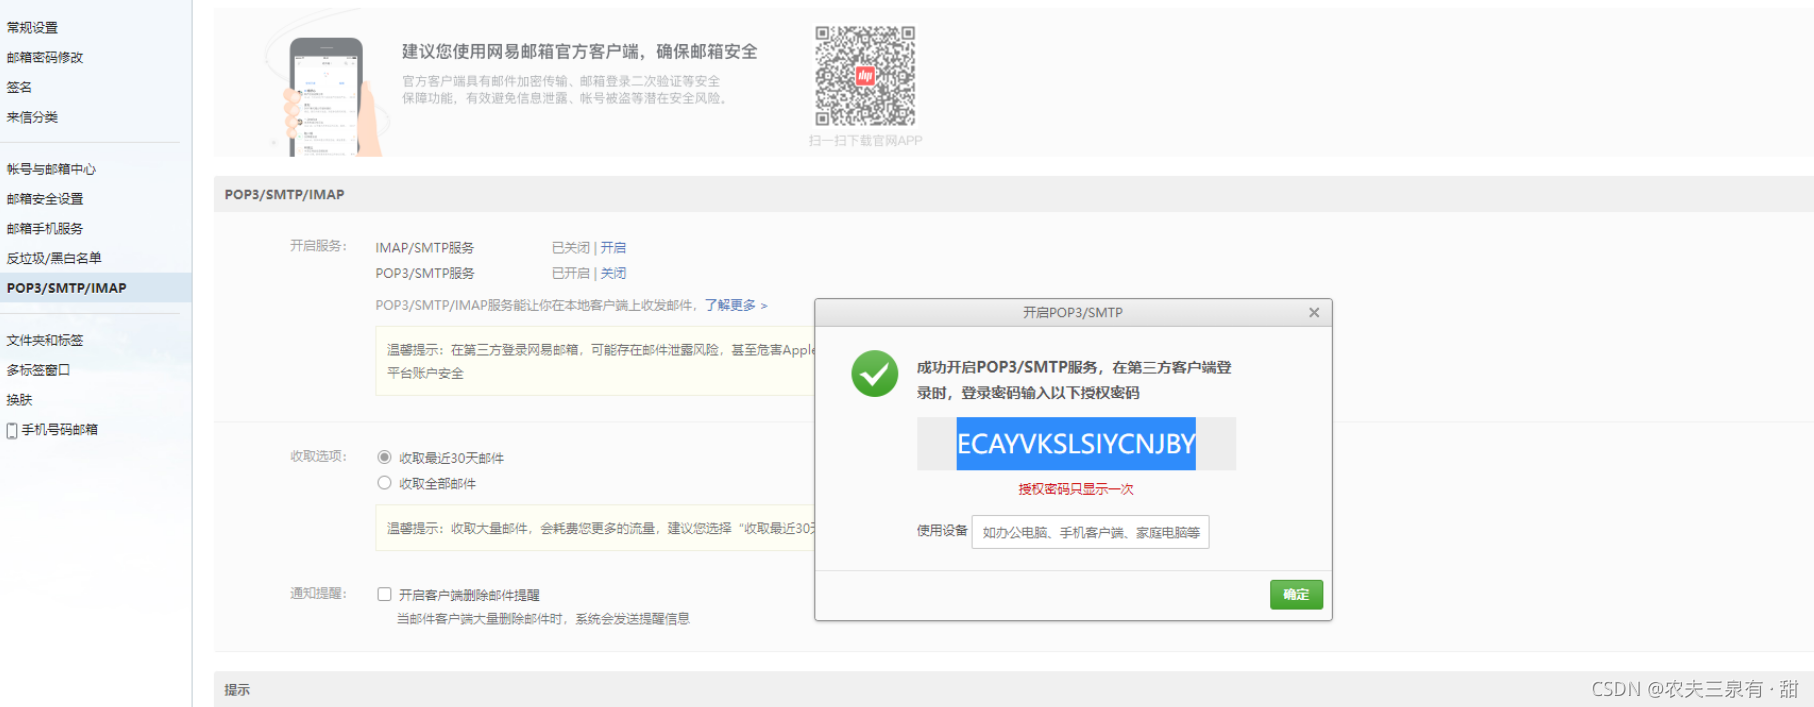Click the 建议您使用网易邮箱官方客户端 heading
The image size is (1814, 707).
point(580,51)
